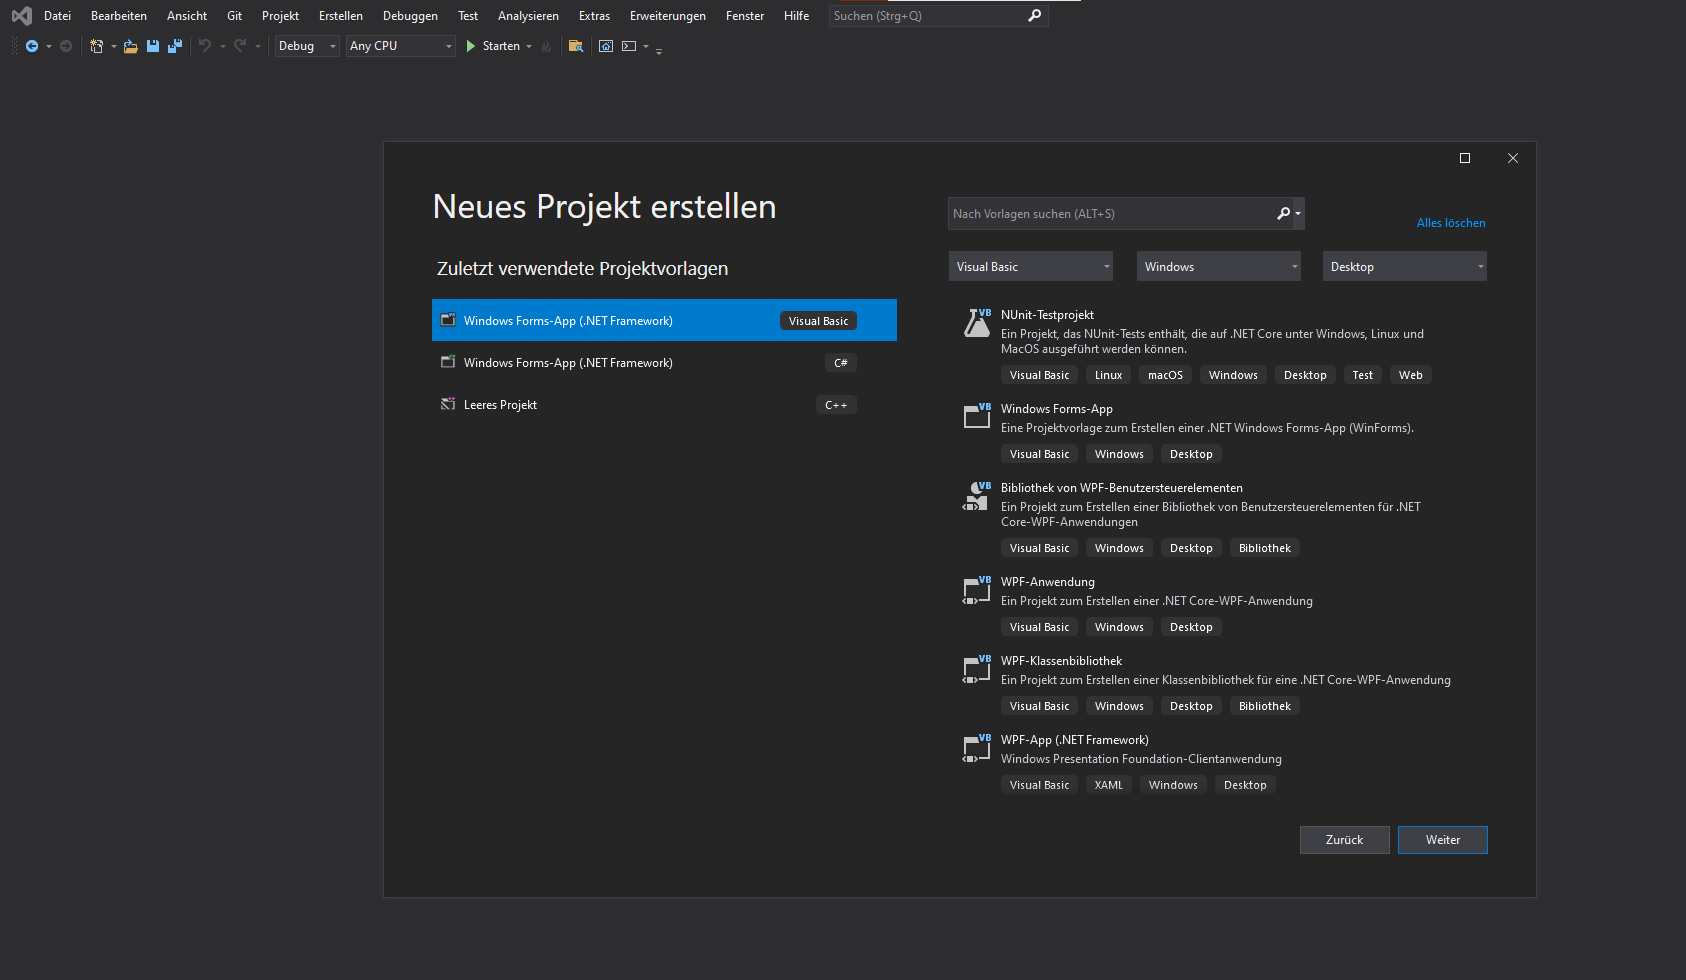Open the Debuggen menu

410,16
